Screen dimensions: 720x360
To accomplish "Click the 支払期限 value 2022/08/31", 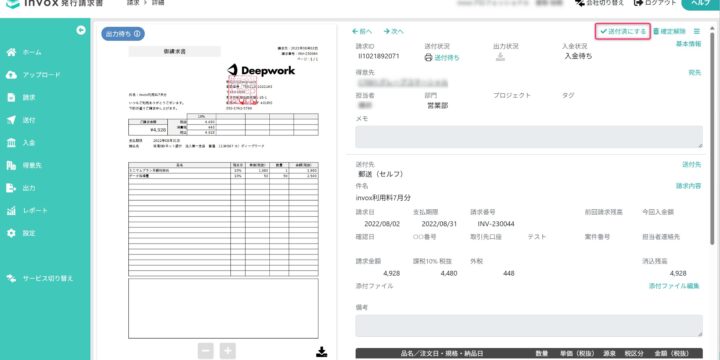I will click(x=439, y=224).
